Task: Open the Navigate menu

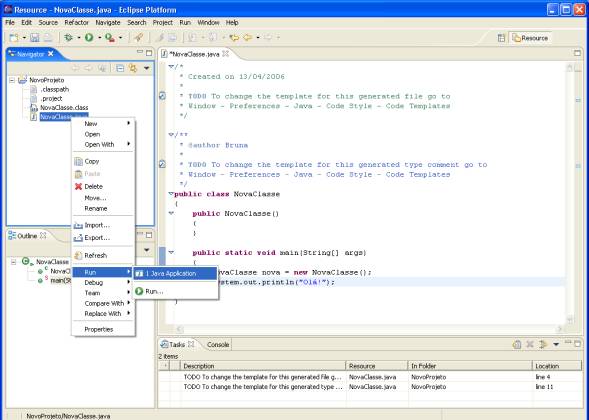Action: tap(108, 23)
